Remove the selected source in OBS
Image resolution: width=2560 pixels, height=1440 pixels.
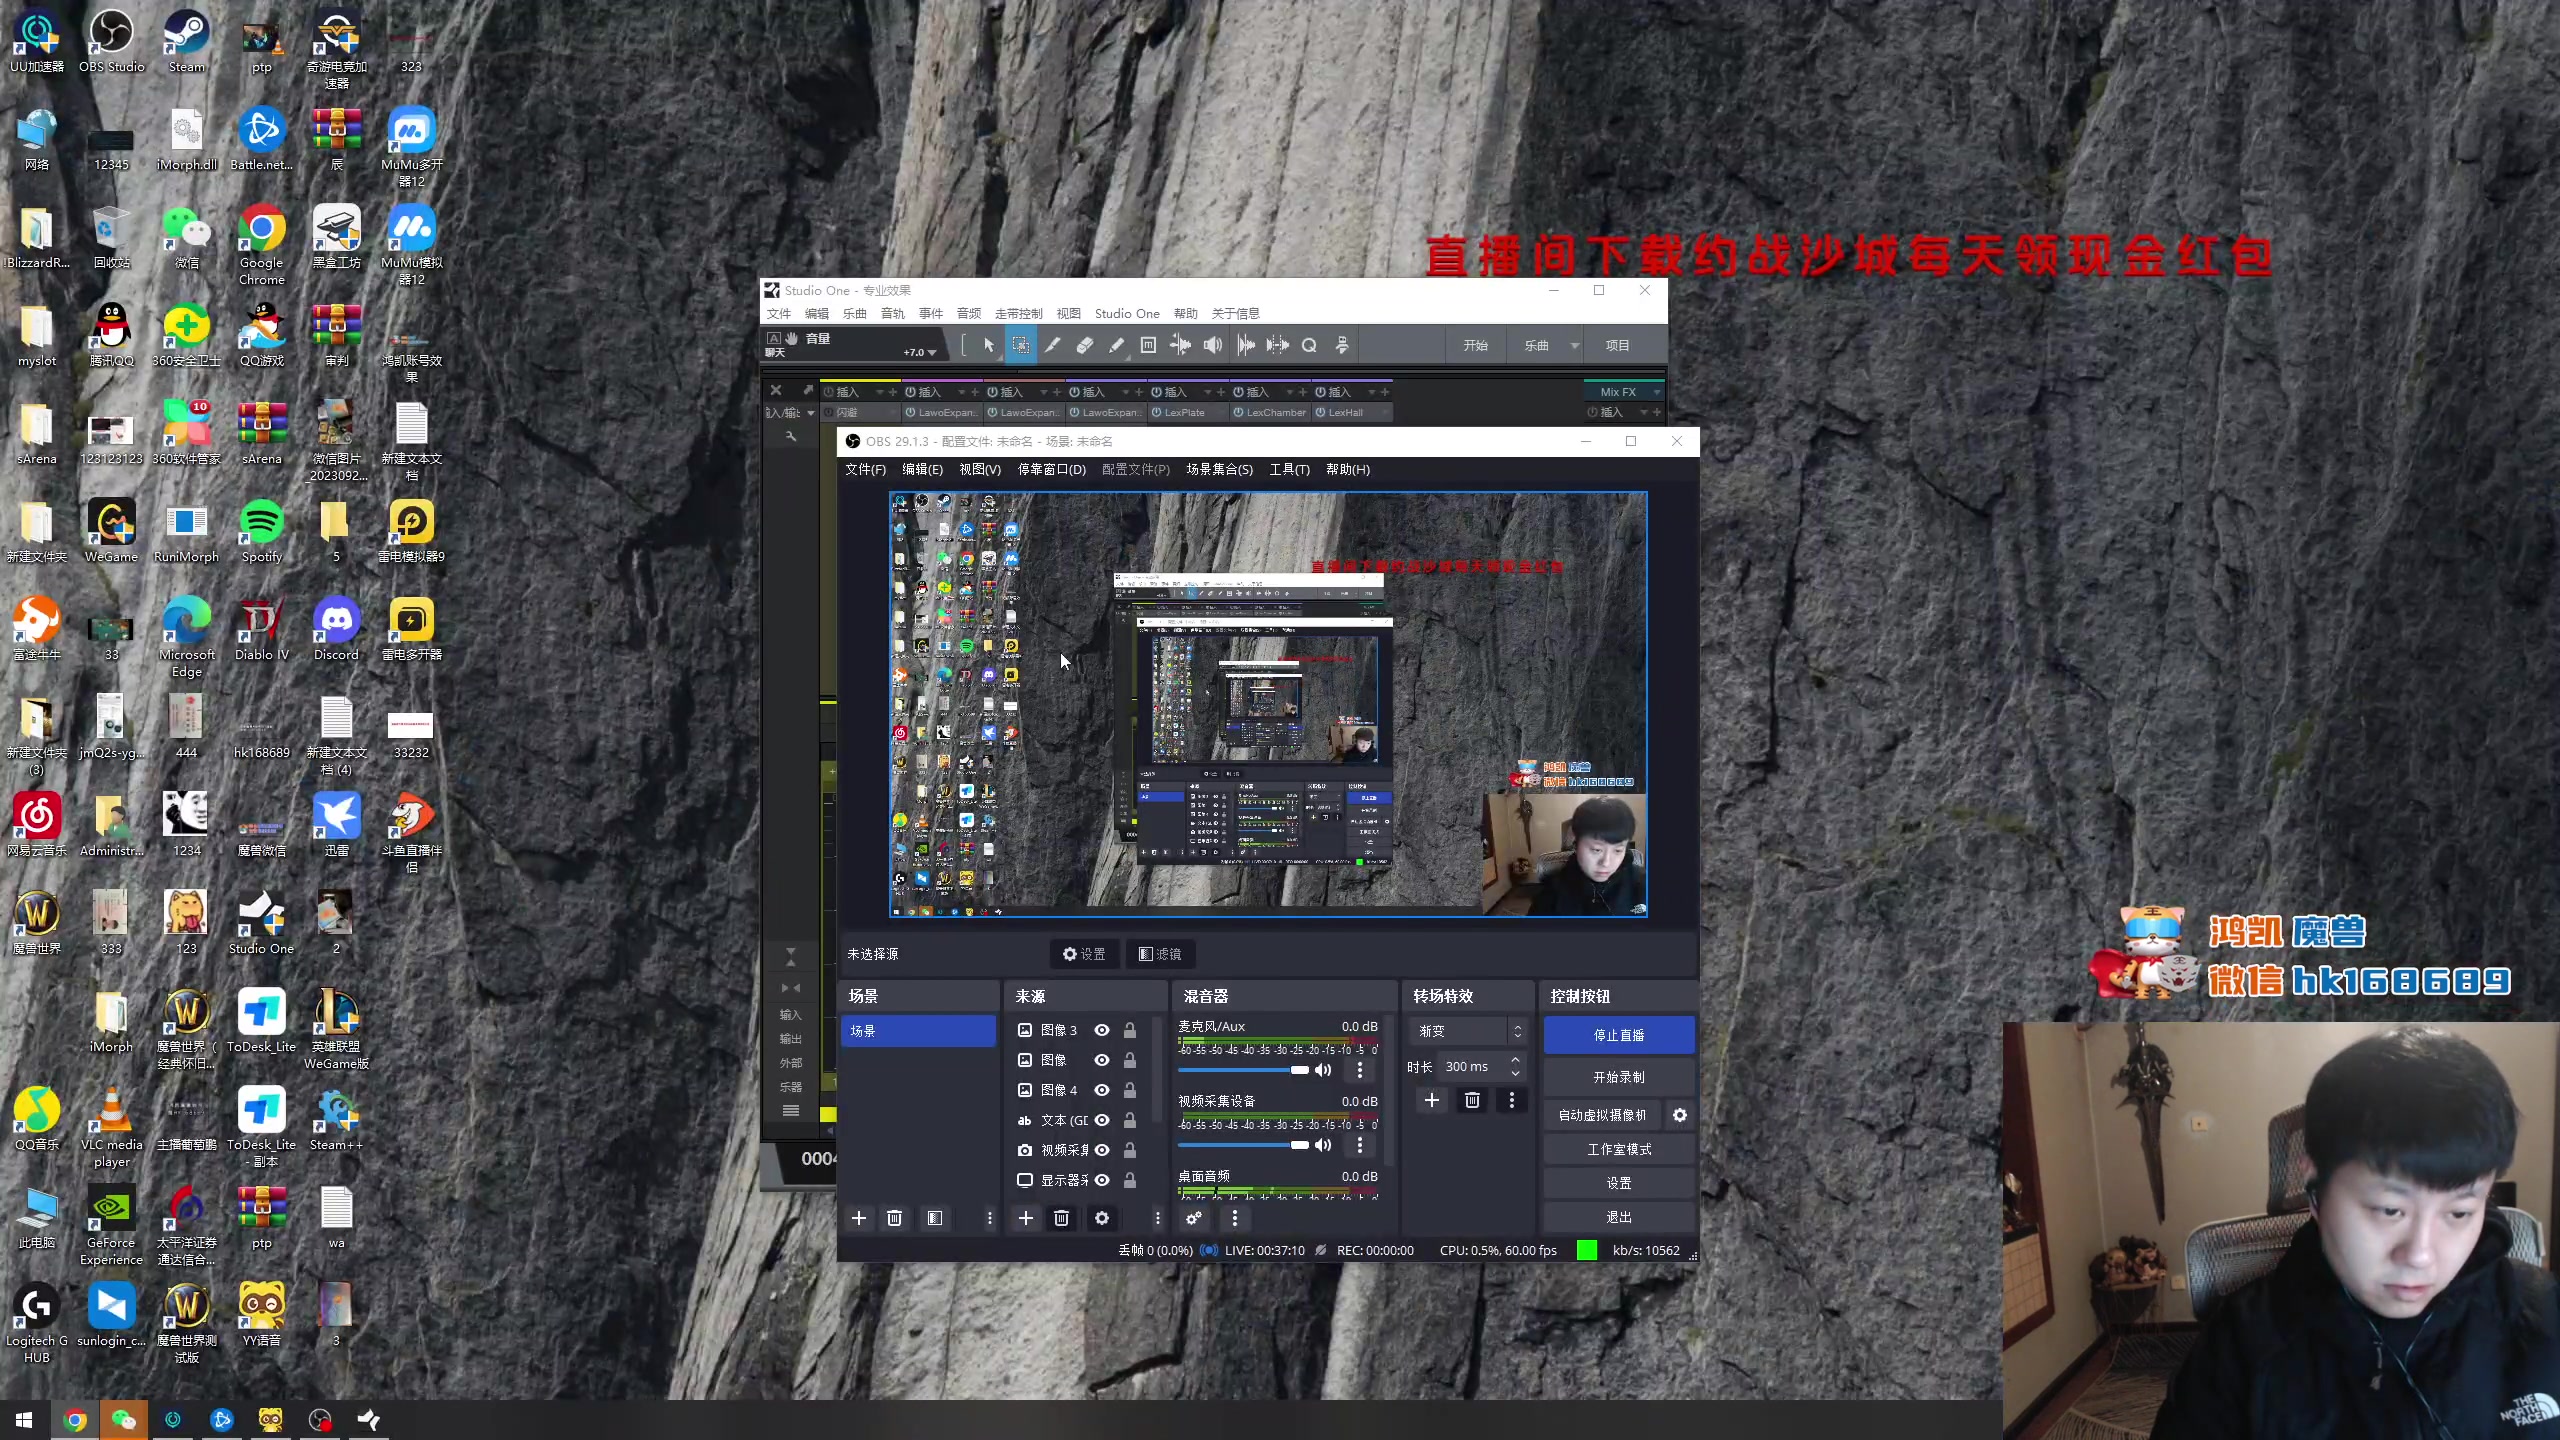pos(1061,1218)
